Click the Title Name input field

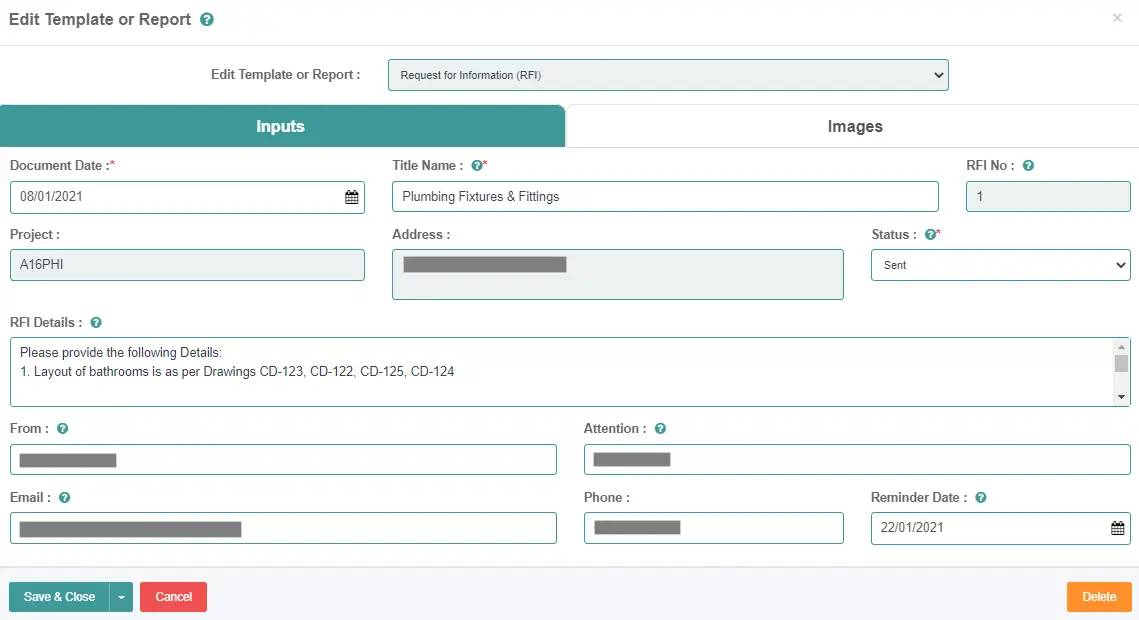pyautogui.click(x=665, y=197)
